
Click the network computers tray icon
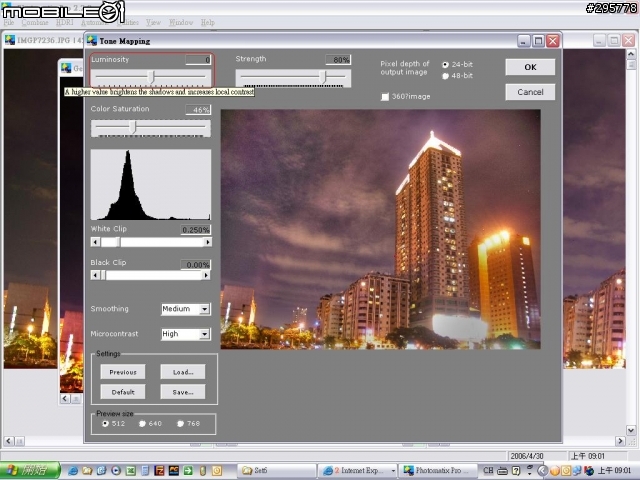coord(577,471)
